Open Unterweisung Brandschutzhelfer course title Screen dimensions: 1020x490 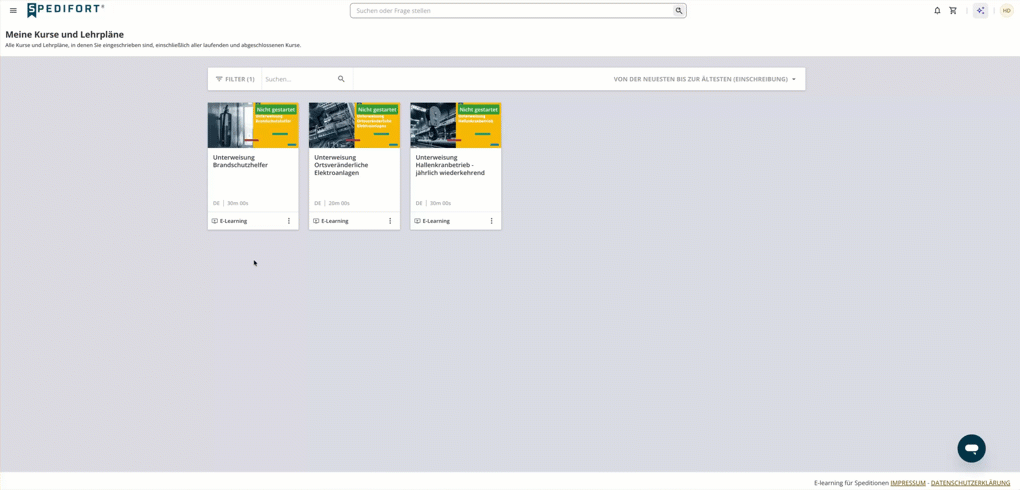point(240,161)
